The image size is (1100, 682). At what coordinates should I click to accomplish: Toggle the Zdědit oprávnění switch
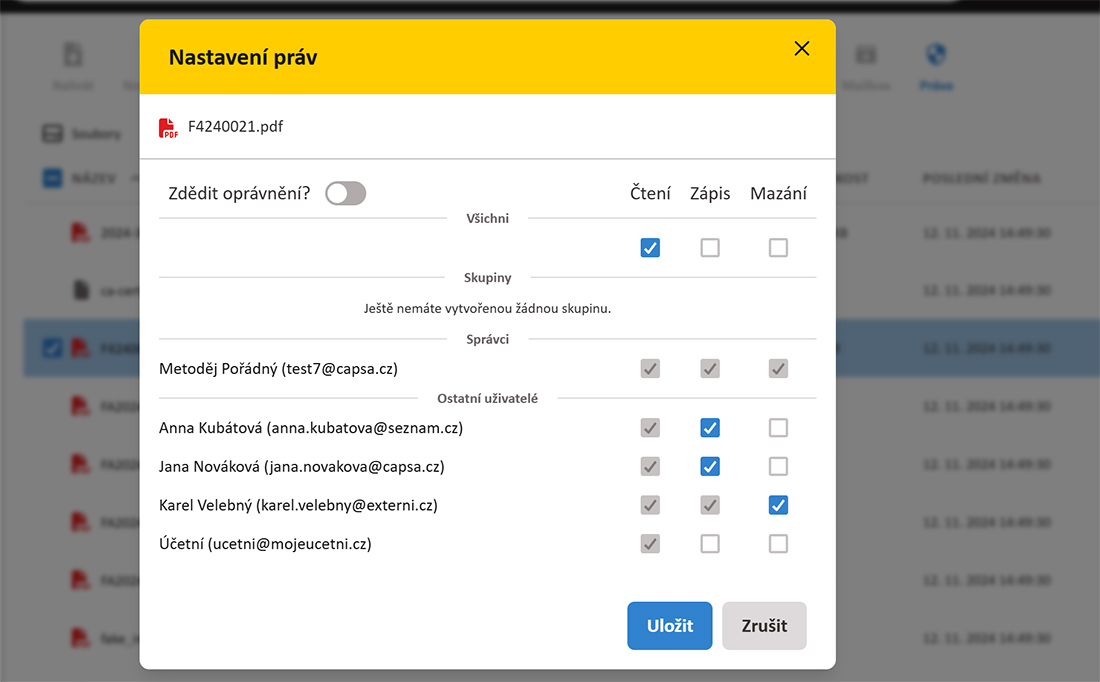pos(346,193)
